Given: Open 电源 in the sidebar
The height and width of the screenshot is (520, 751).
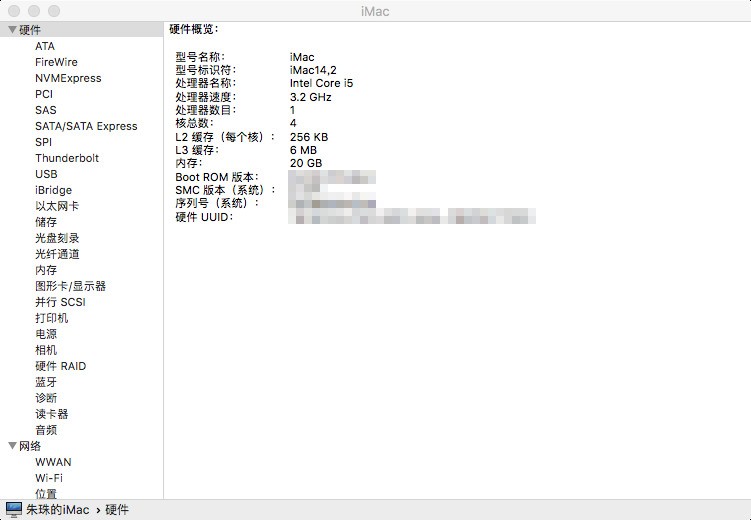Looking at the screenshot, I should pos(46,334).
